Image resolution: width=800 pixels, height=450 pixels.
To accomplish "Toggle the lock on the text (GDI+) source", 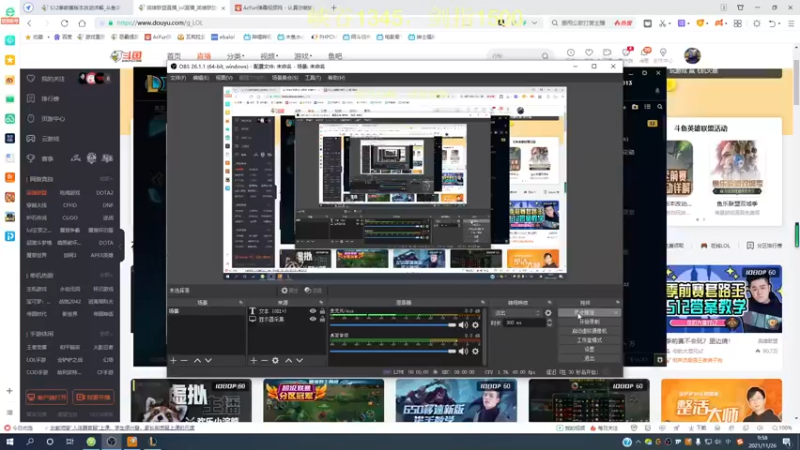I will (x=322, y=311).
